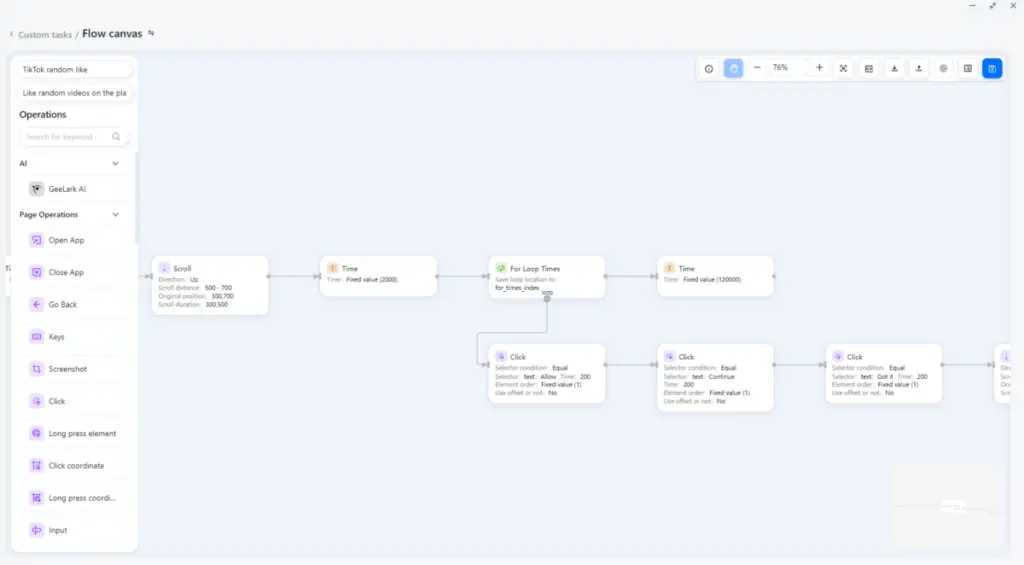Click the blue save button in toolbar
Image resolution: width=1024 pixels, height=565 pixels.
pos(992,68)
